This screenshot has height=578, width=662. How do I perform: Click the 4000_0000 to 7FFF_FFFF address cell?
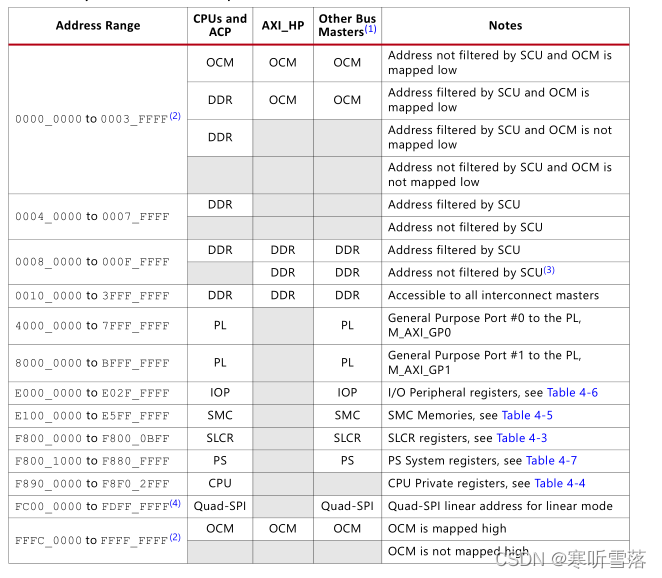click(x=92, y=326)
